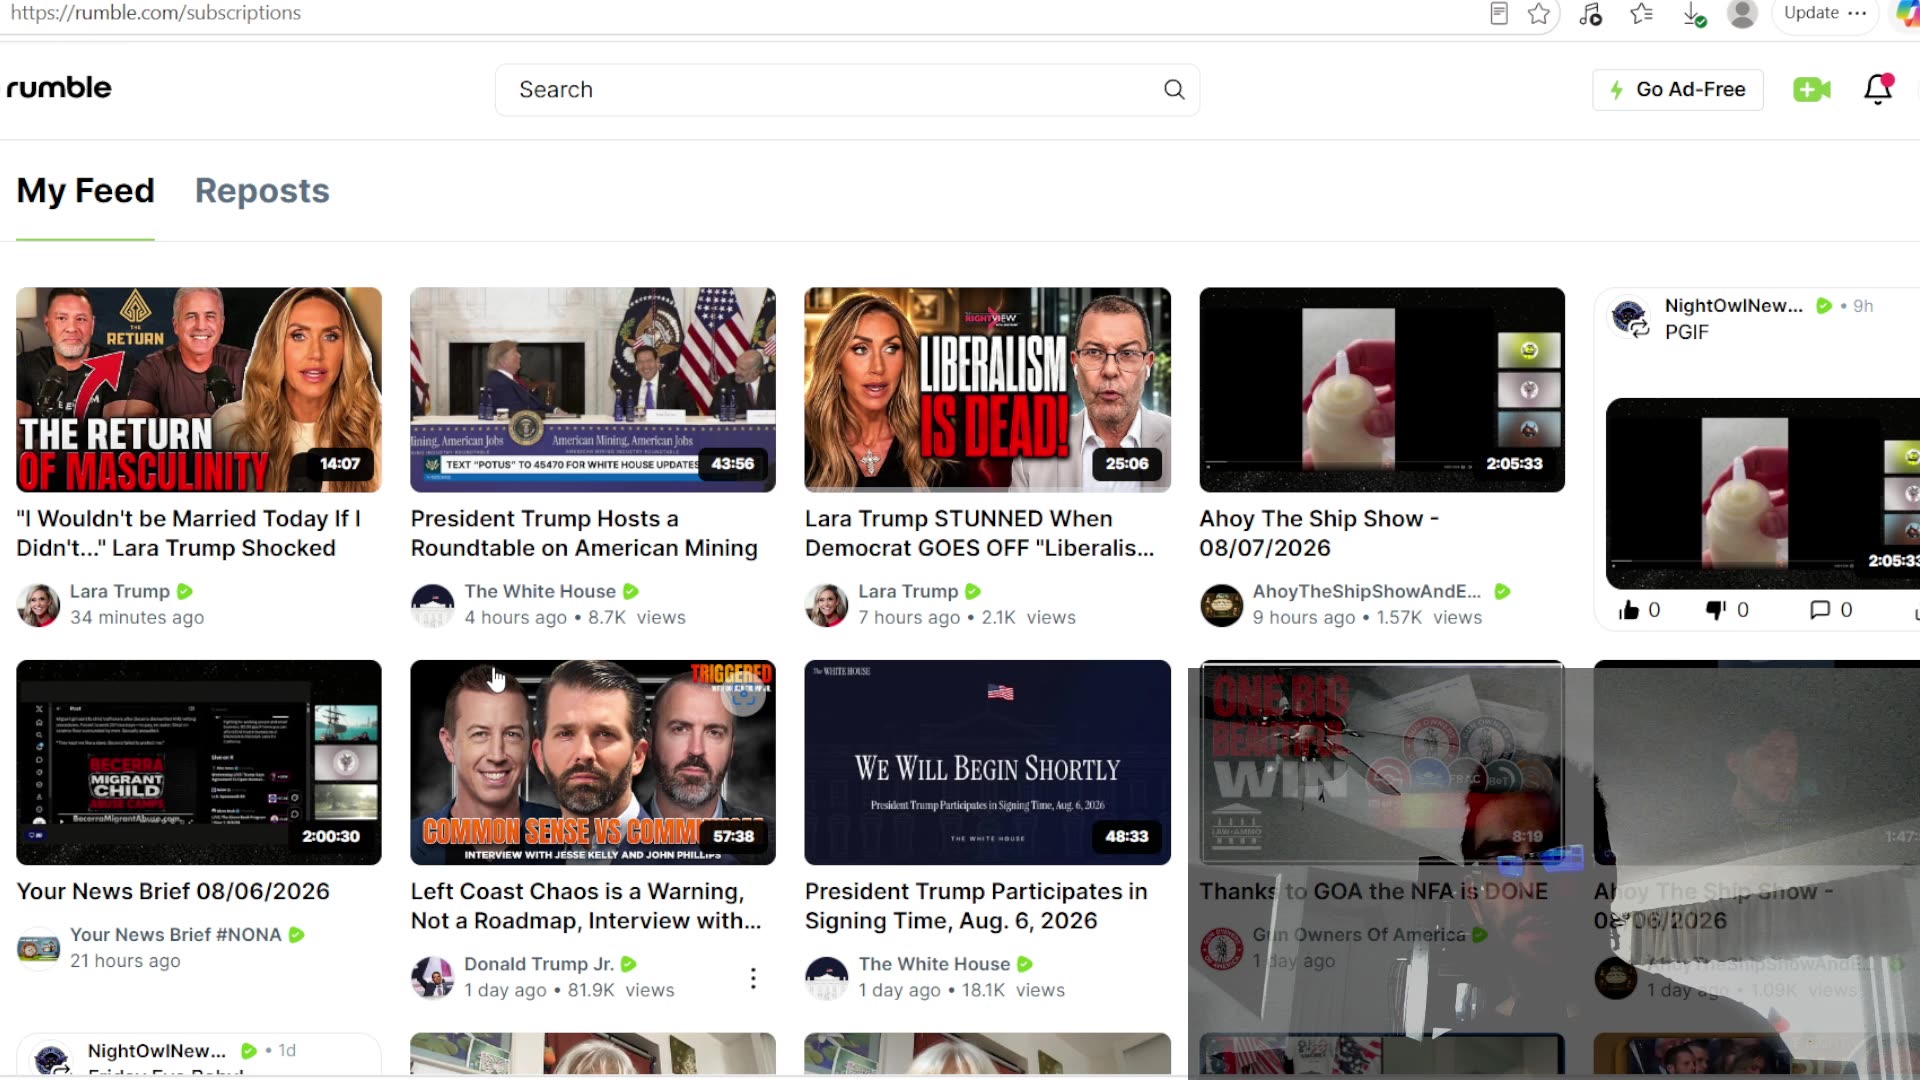
Task: Open options menu for Left Coast Chaos video
Action: tap(753, 978)
